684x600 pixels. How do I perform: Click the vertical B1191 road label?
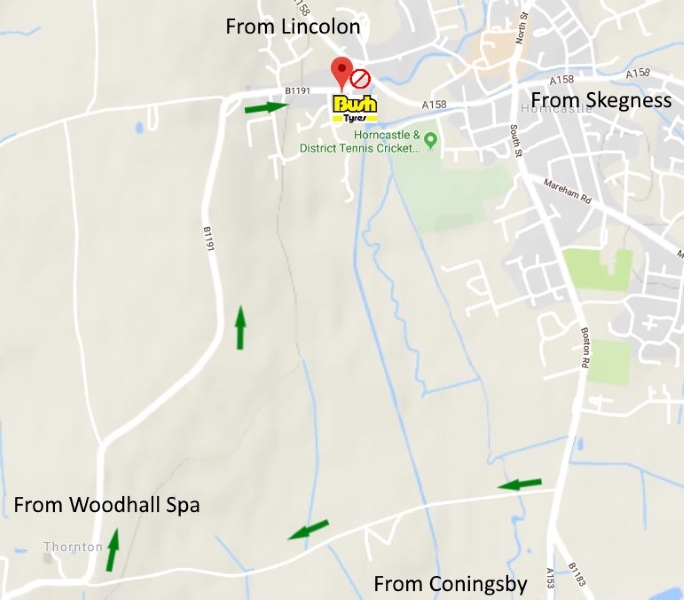[x=209, y=239]
